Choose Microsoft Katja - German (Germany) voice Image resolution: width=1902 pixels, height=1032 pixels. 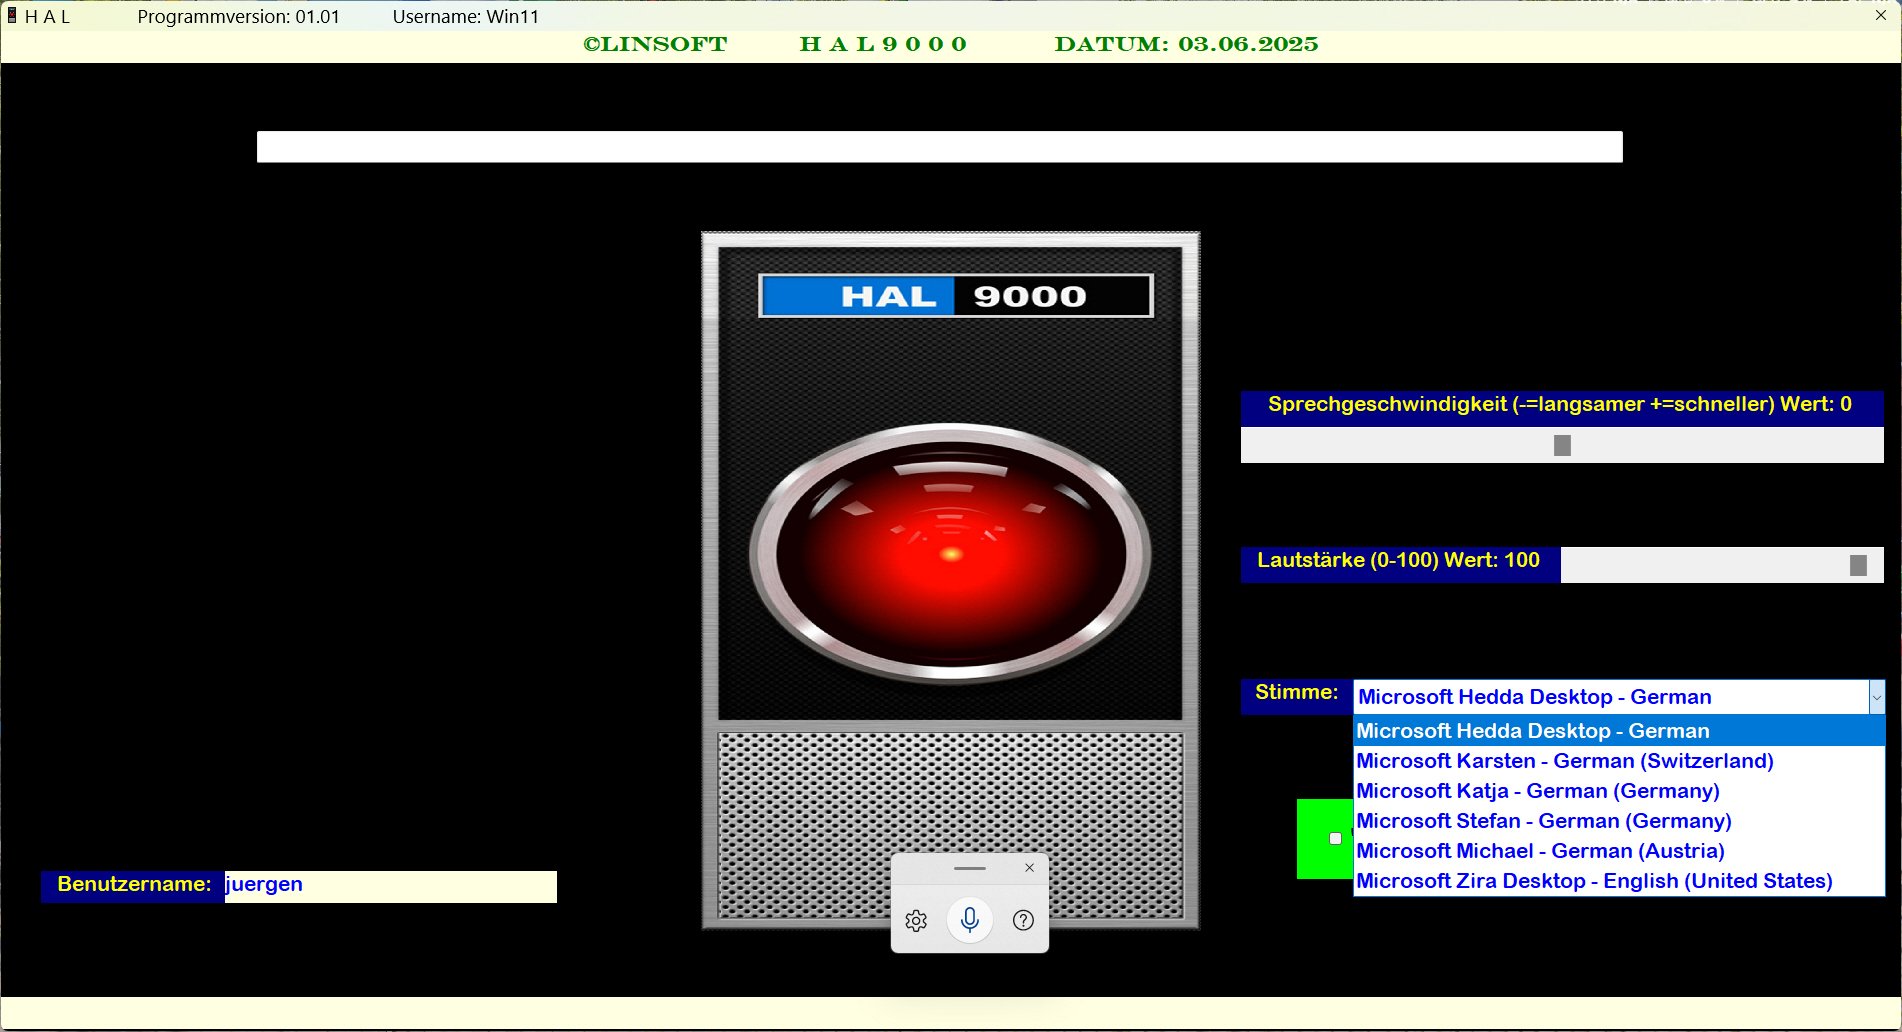1537,791
